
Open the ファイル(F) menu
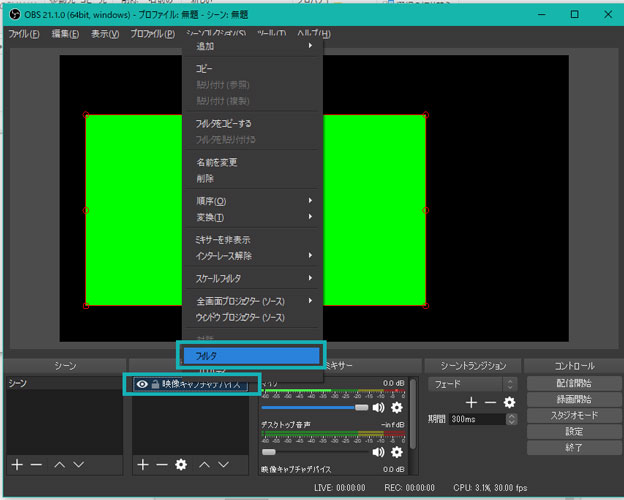(24, 34)
